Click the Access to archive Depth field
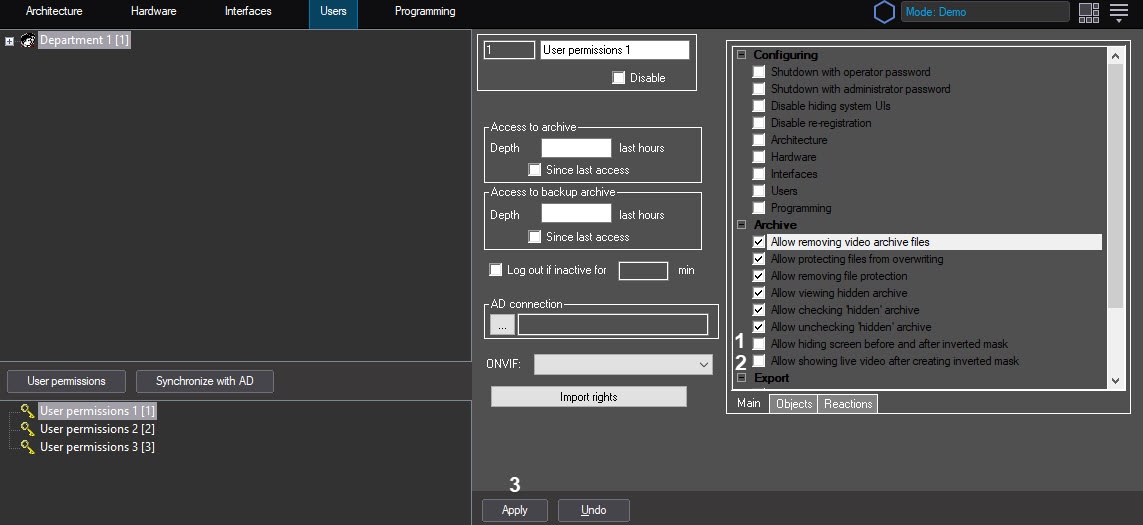Image resolution: width=1143 pixels, height=525 pixels. pos(575,148)
